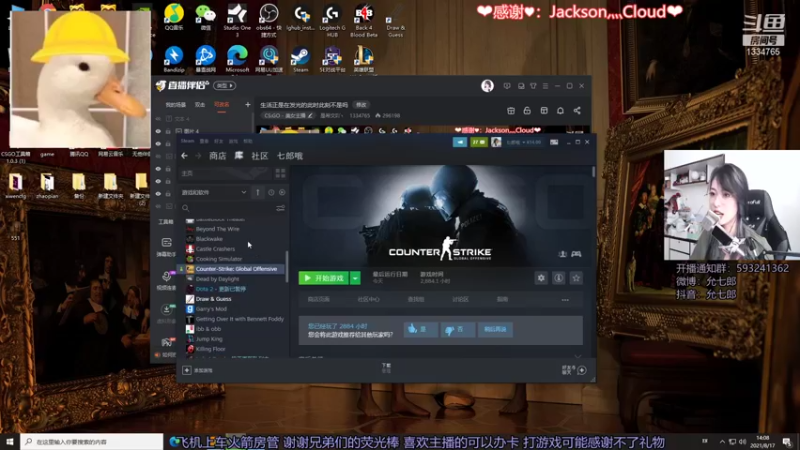
Task: Click the Steam account avatar in the title bar
Action: [496, 142]
